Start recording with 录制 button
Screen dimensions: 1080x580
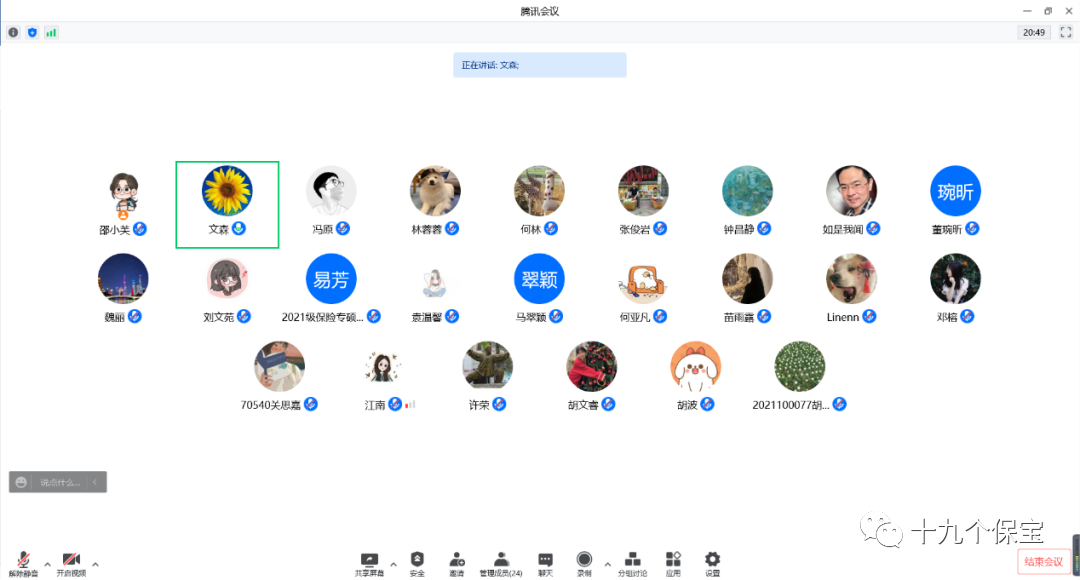point(584,563)
